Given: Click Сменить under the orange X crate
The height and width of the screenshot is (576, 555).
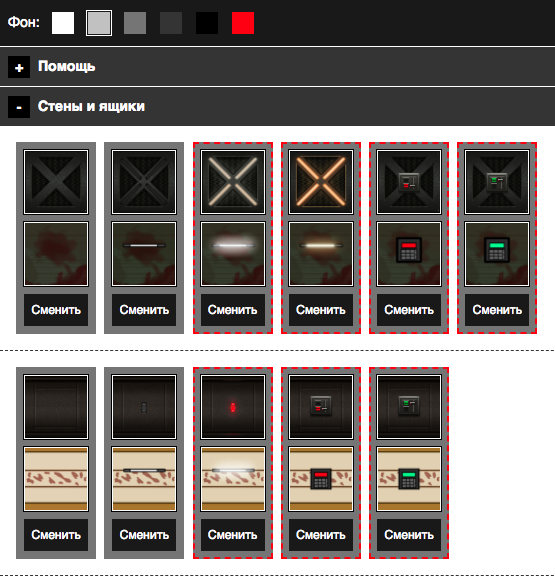Looking at the screenshot, I should pyautogui.click(x=321, y=310).
